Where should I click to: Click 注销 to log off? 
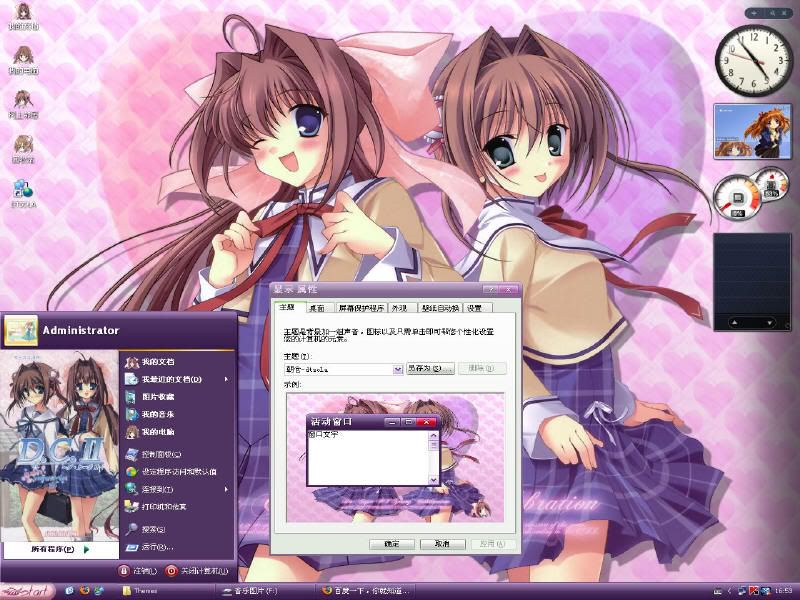(x=138, y=571)
